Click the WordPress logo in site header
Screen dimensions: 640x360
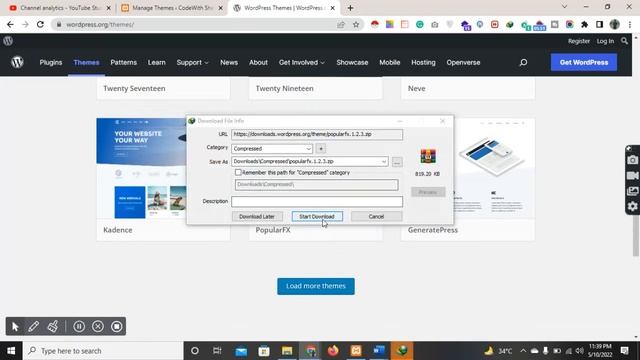tap(17, 62)
